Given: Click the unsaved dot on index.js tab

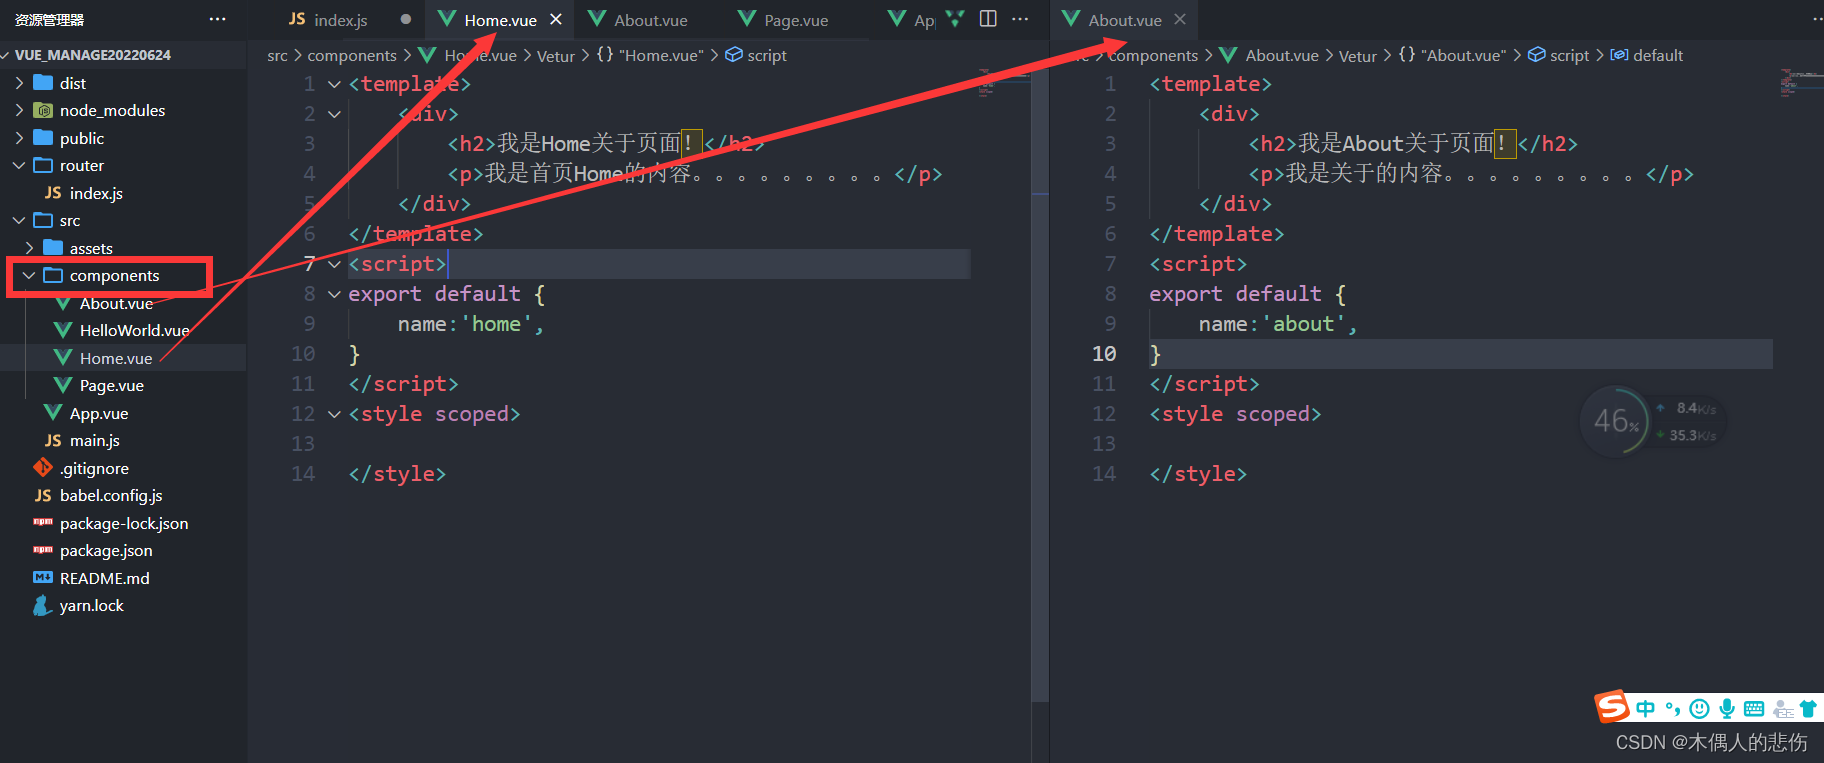Looking at the screenshot, I should click(405, 19).
